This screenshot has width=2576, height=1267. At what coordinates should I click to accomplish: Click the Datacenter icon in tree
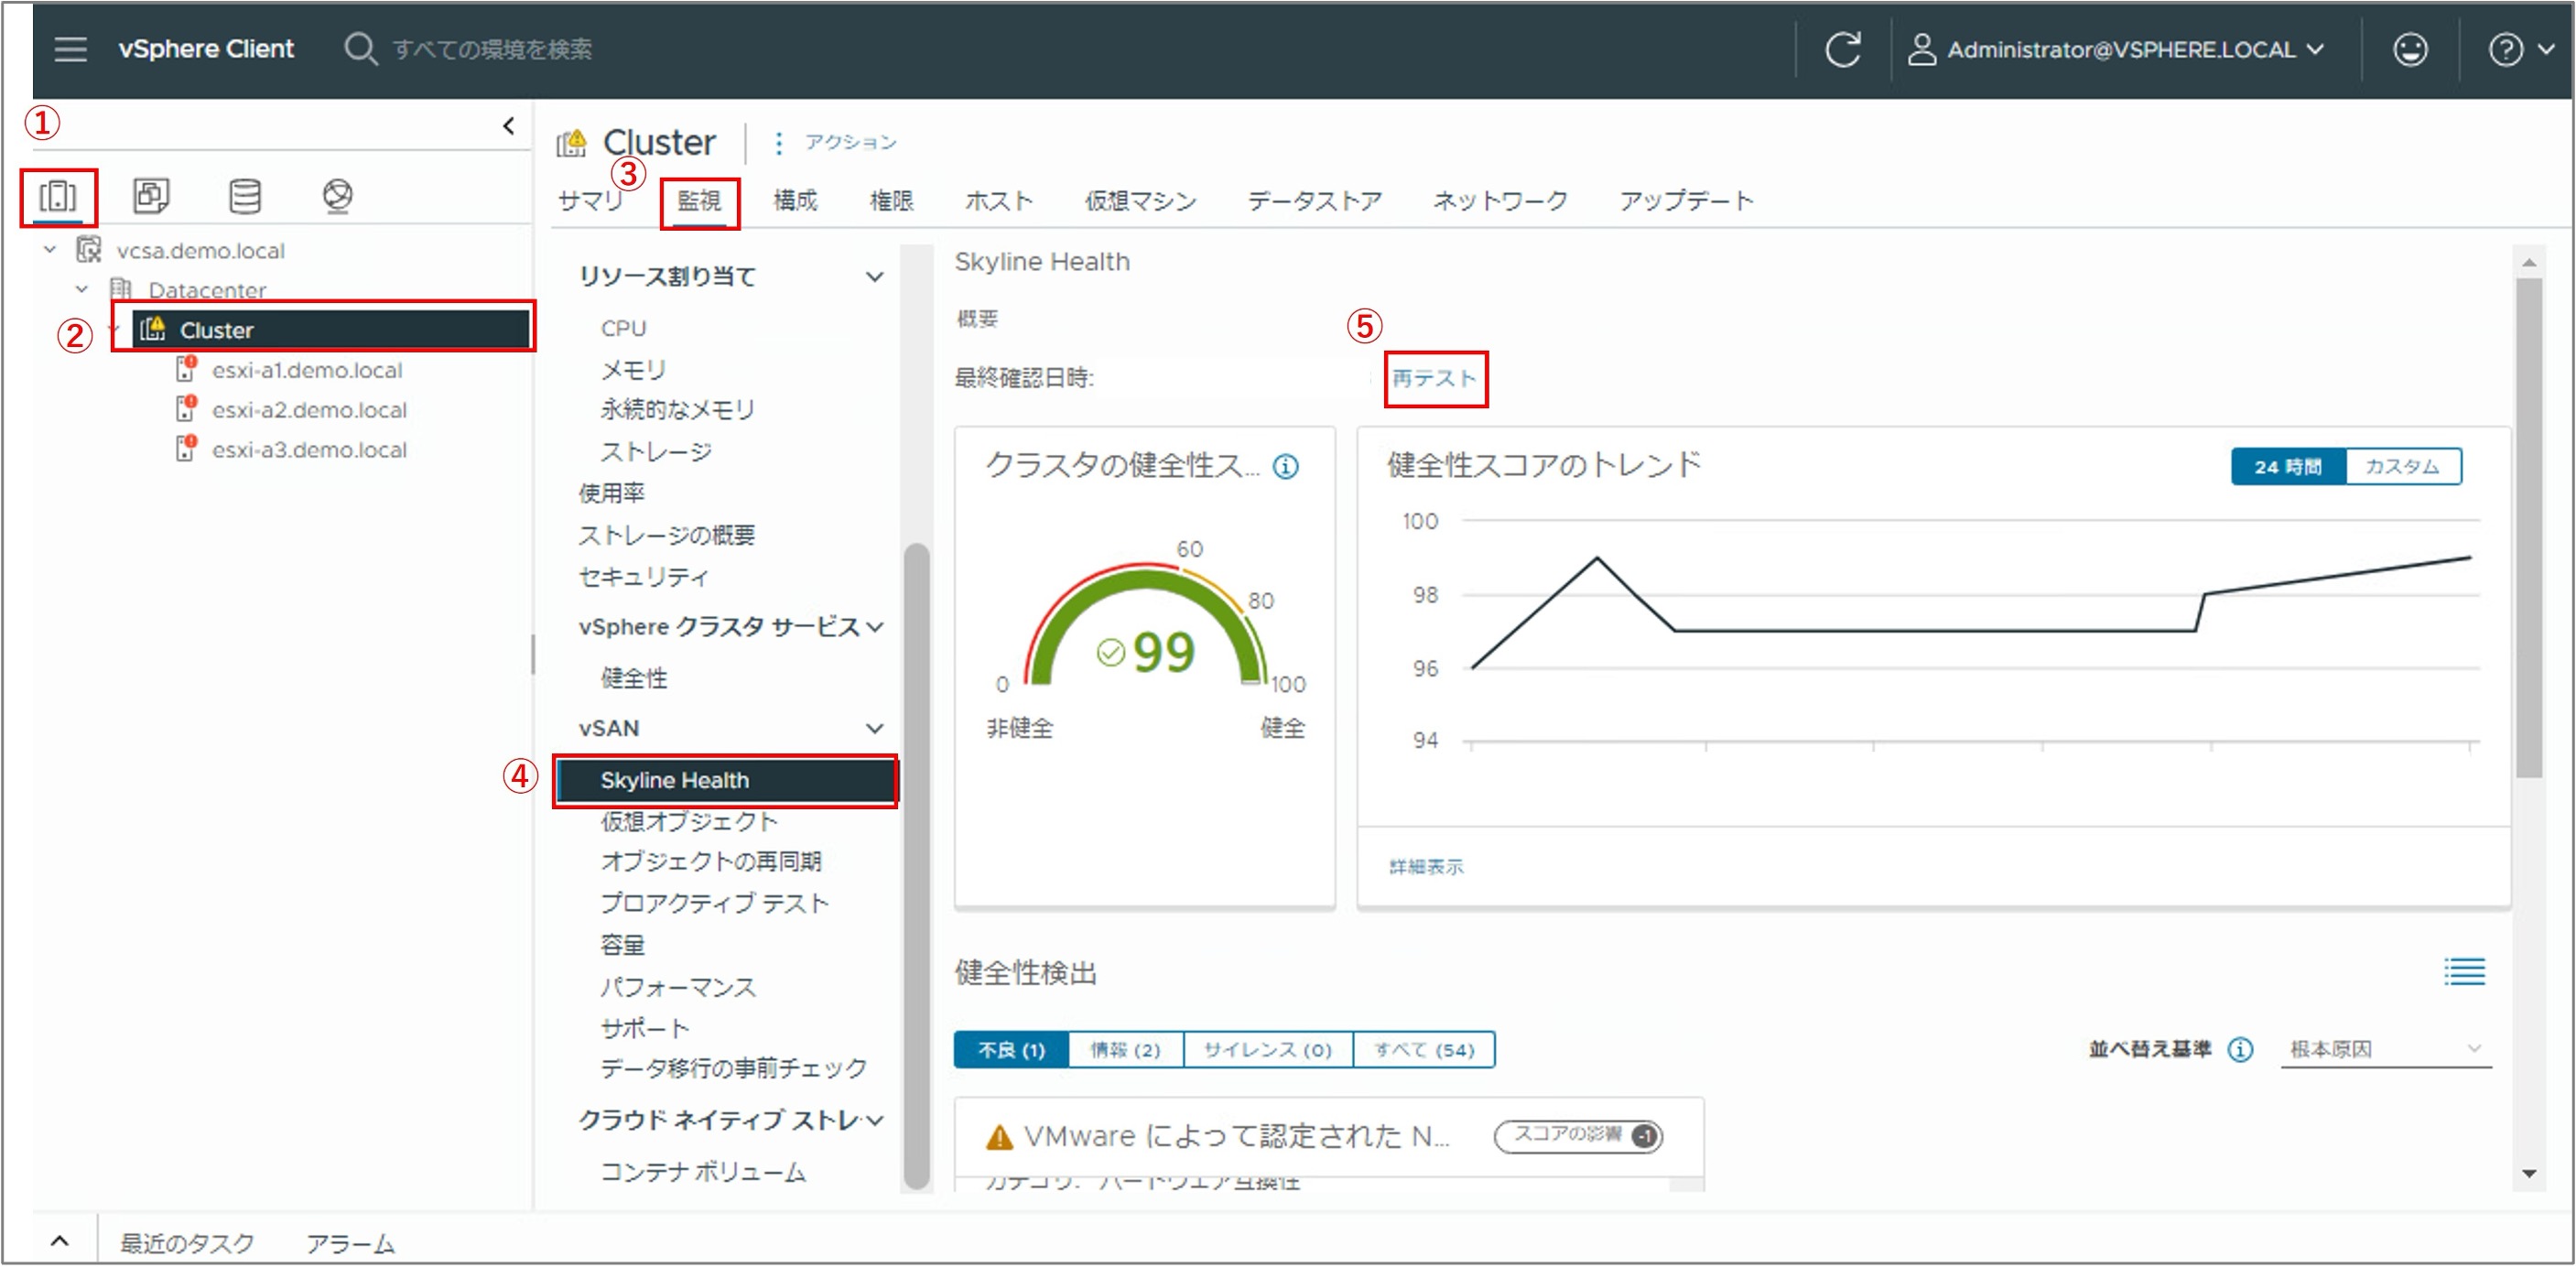tap(121, 289)
